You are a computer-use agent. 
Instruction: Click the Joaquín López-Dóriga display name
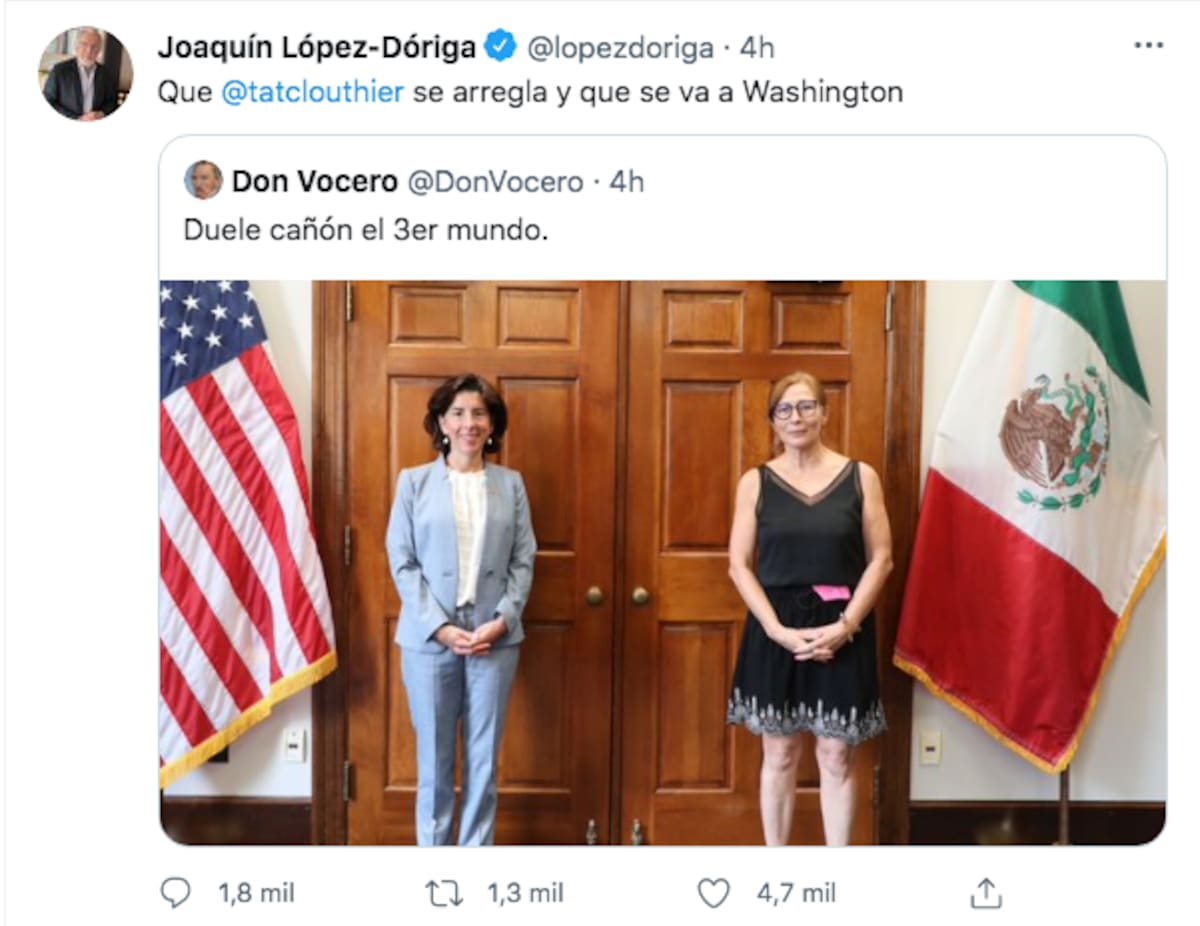(x=316, y=47)
